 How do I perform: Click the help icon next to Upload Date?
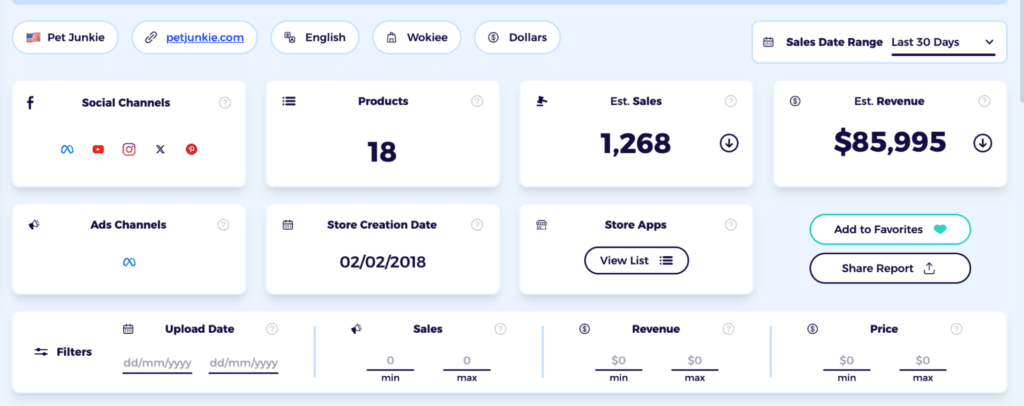point(272,329)
